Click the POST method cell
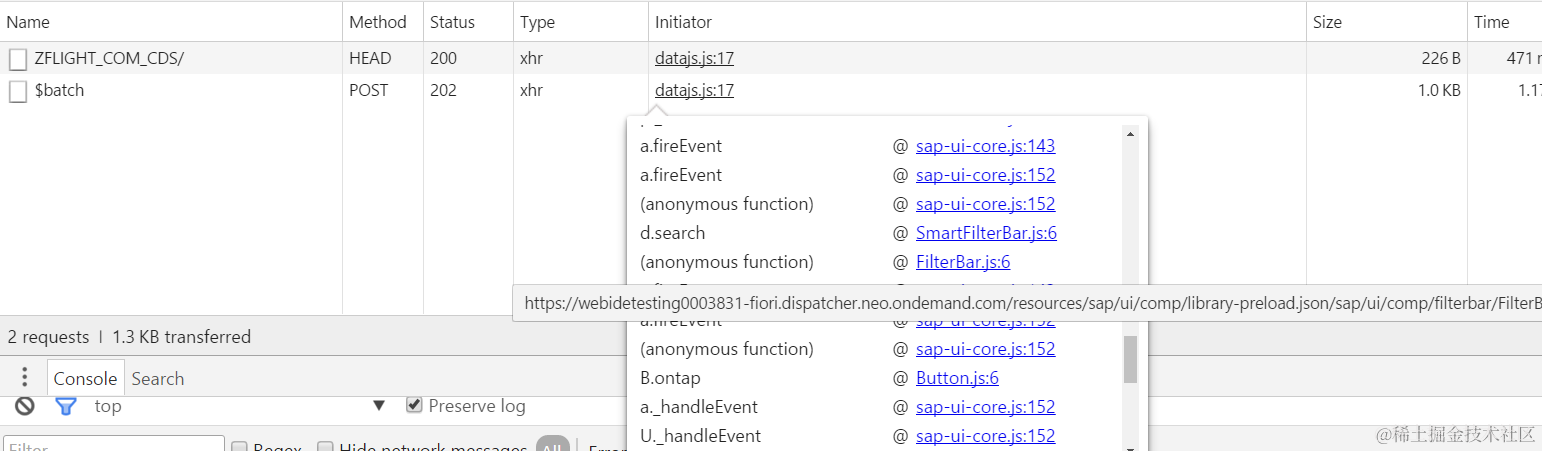This screenshot has width=1542, height=451. click(x=369, y=91)
